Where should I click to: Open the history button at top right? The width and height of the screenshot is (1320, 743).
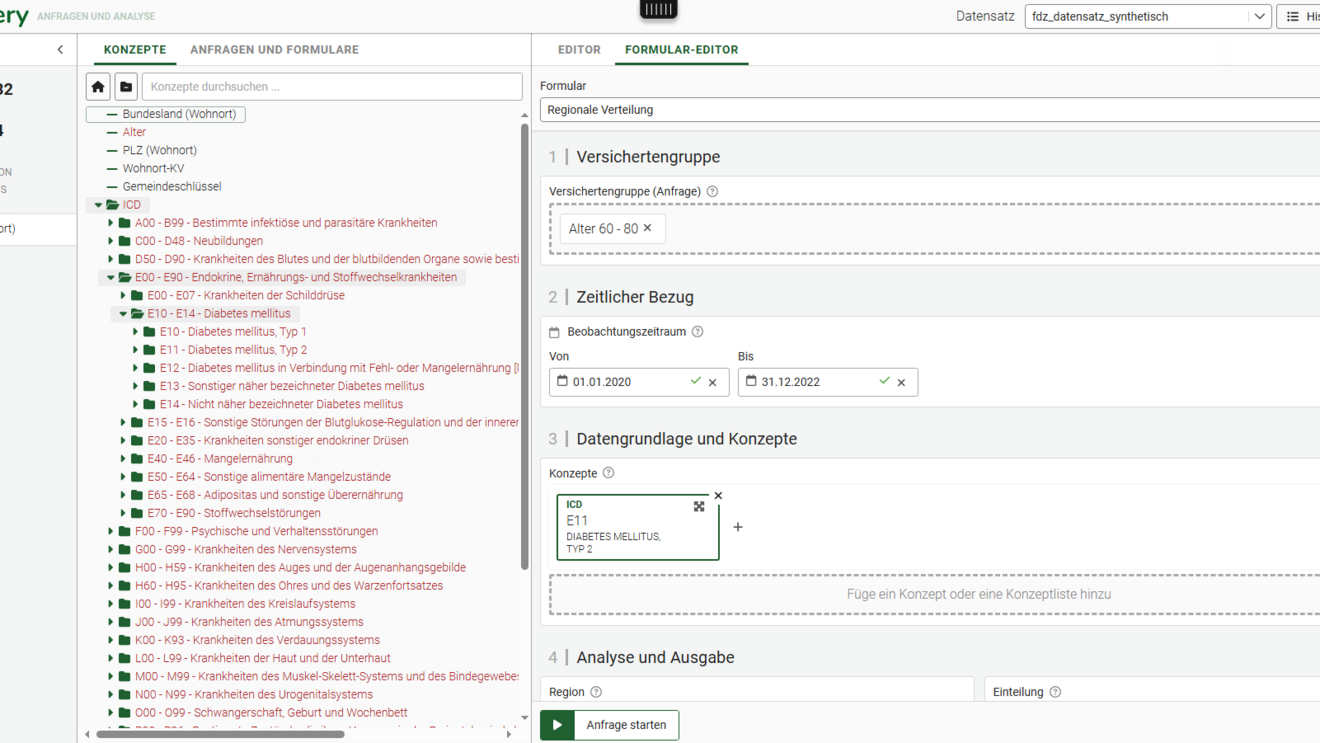(1299, 17)
